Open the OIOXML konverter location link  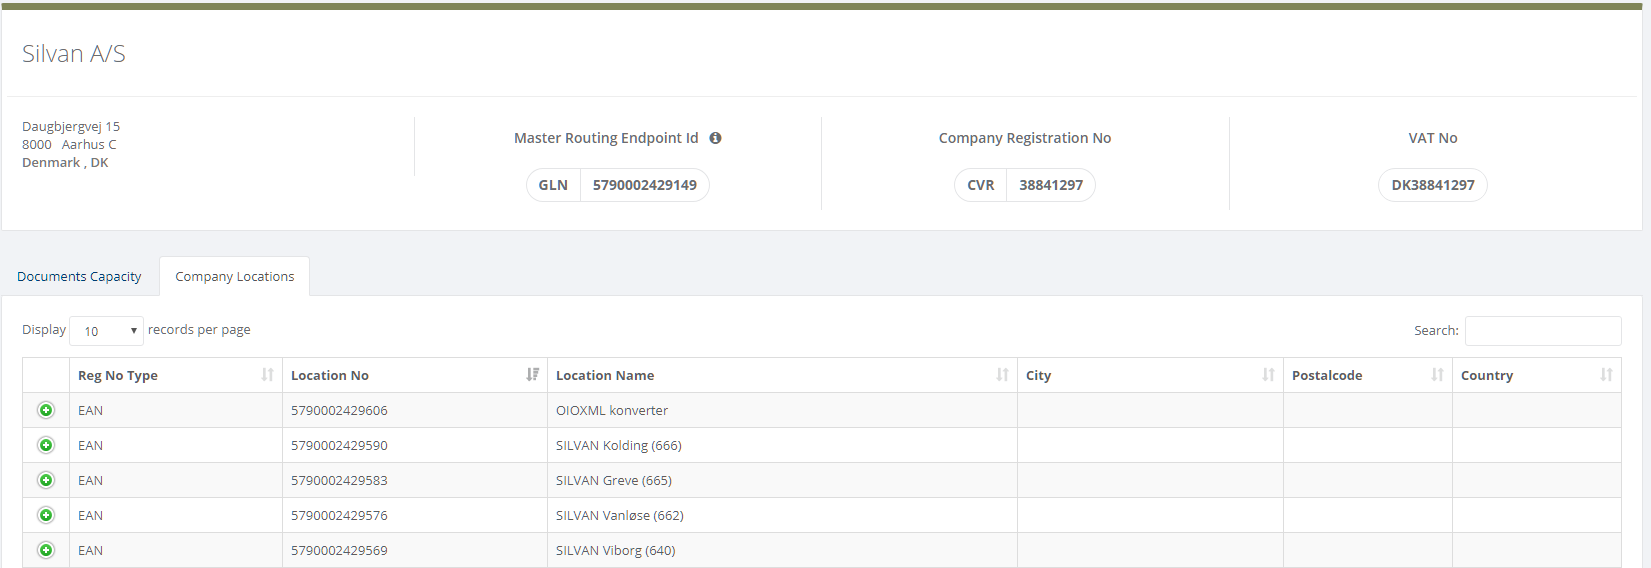[x=612, y=410]
